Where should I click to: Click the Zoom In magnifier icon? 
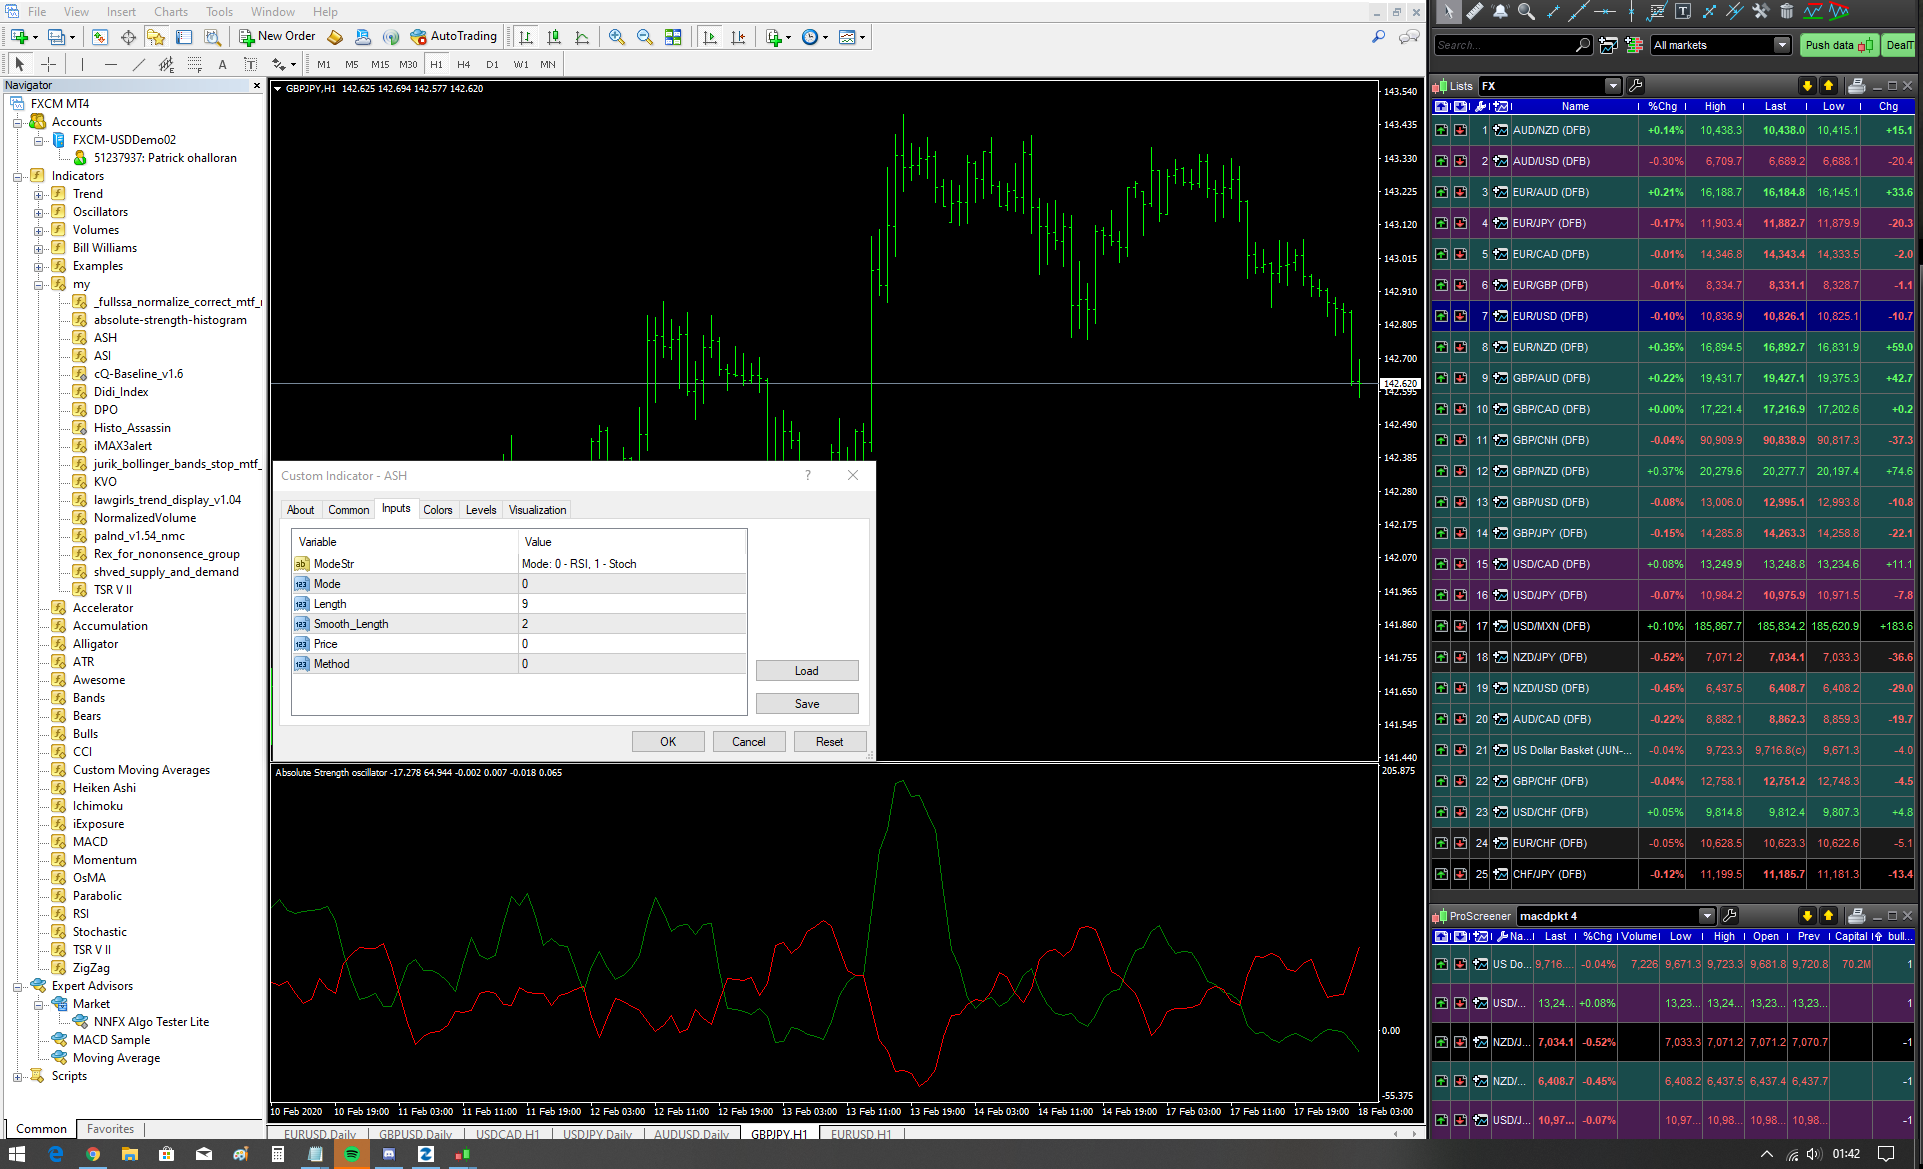click(x=617, y=37)
